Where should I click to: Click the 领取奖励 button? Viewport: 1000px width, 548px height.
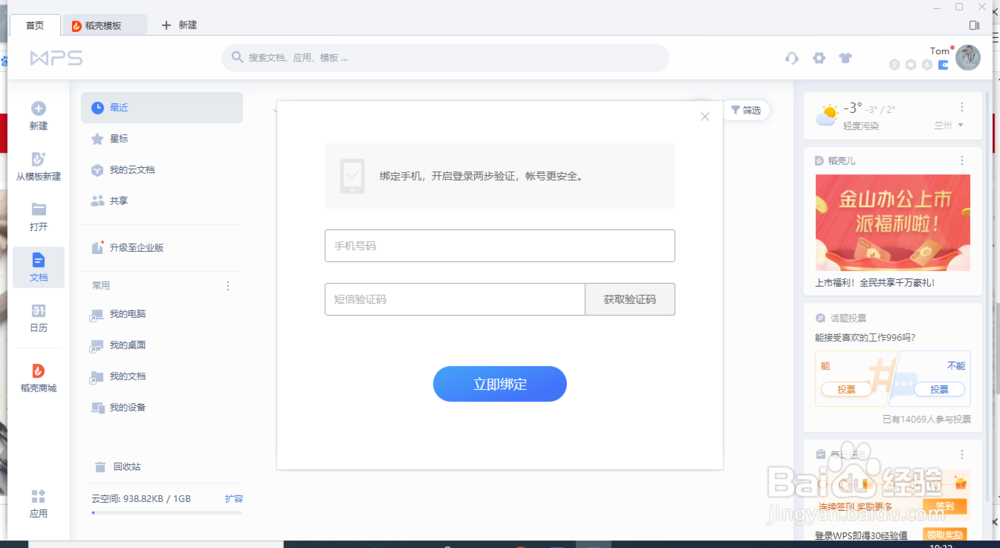tap(945, 535)
